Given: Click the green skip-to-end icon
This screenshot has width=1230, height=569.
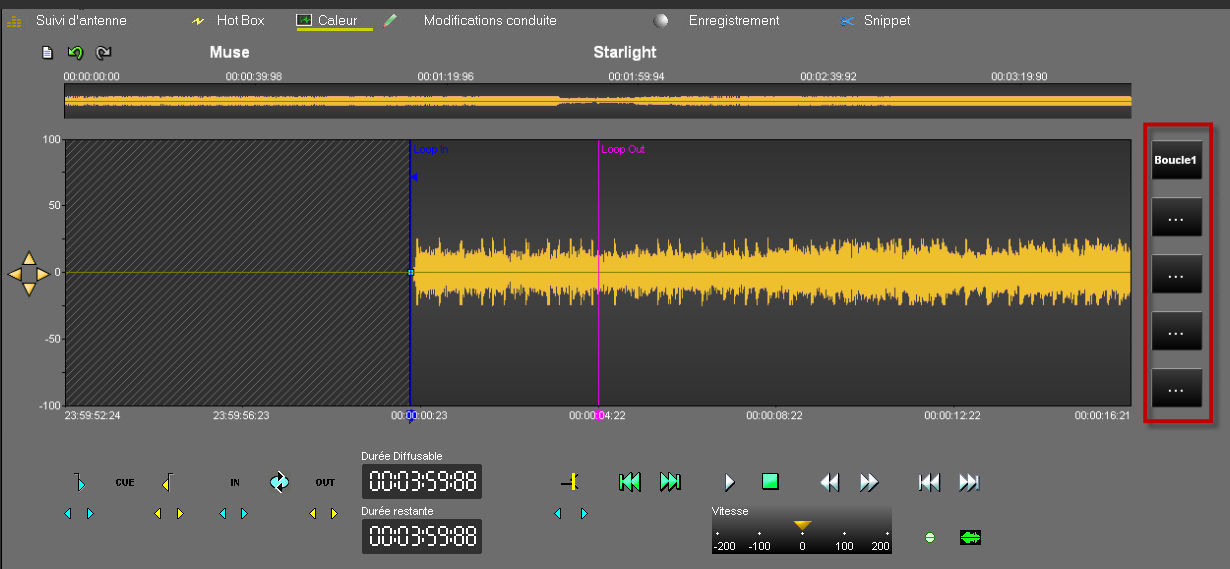Looking at the screenshot, I should 670,482.
